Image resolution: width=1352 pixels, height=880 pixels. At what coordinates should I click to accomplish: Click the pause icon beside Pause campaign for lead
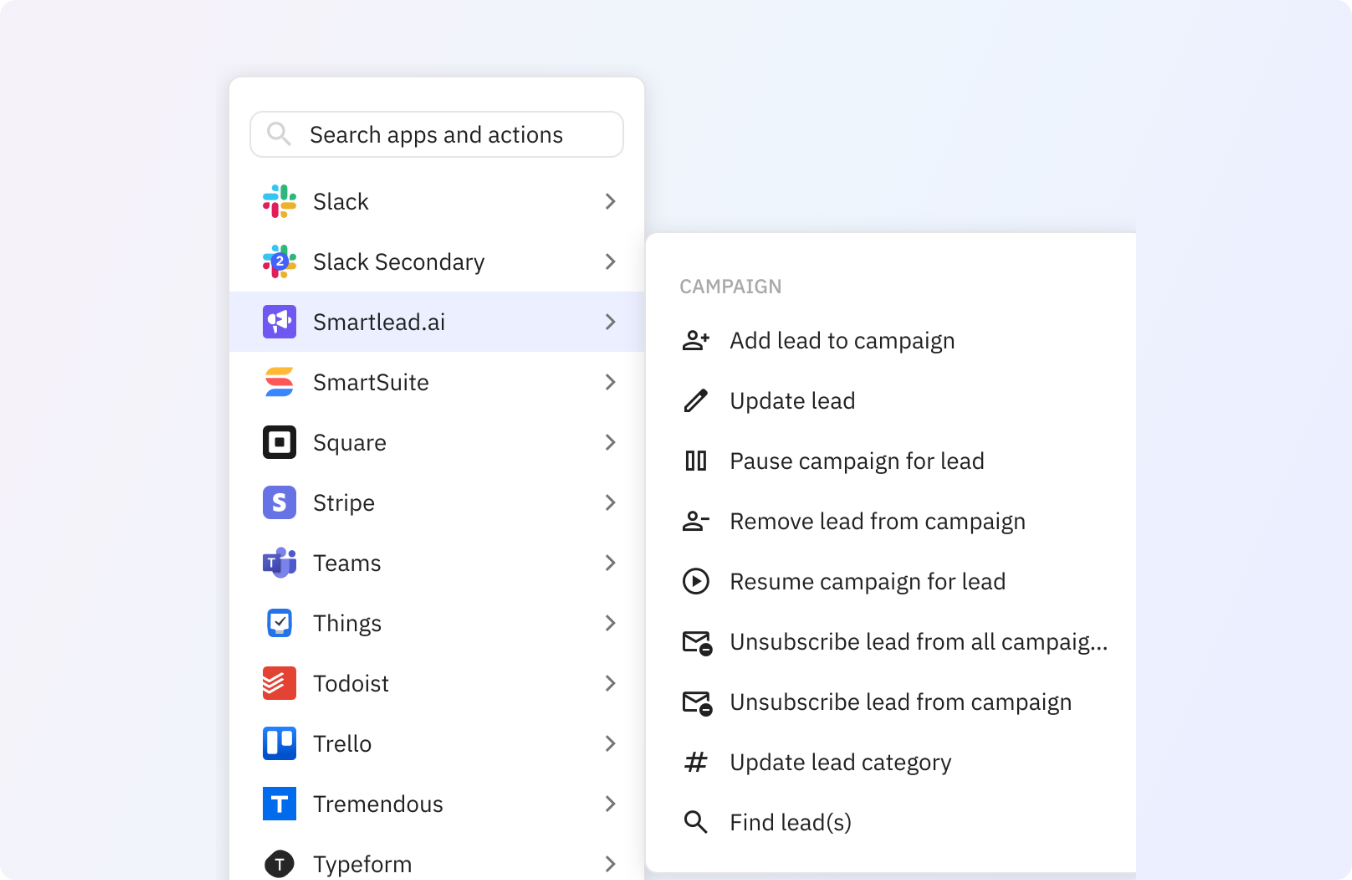pos(695,461)
